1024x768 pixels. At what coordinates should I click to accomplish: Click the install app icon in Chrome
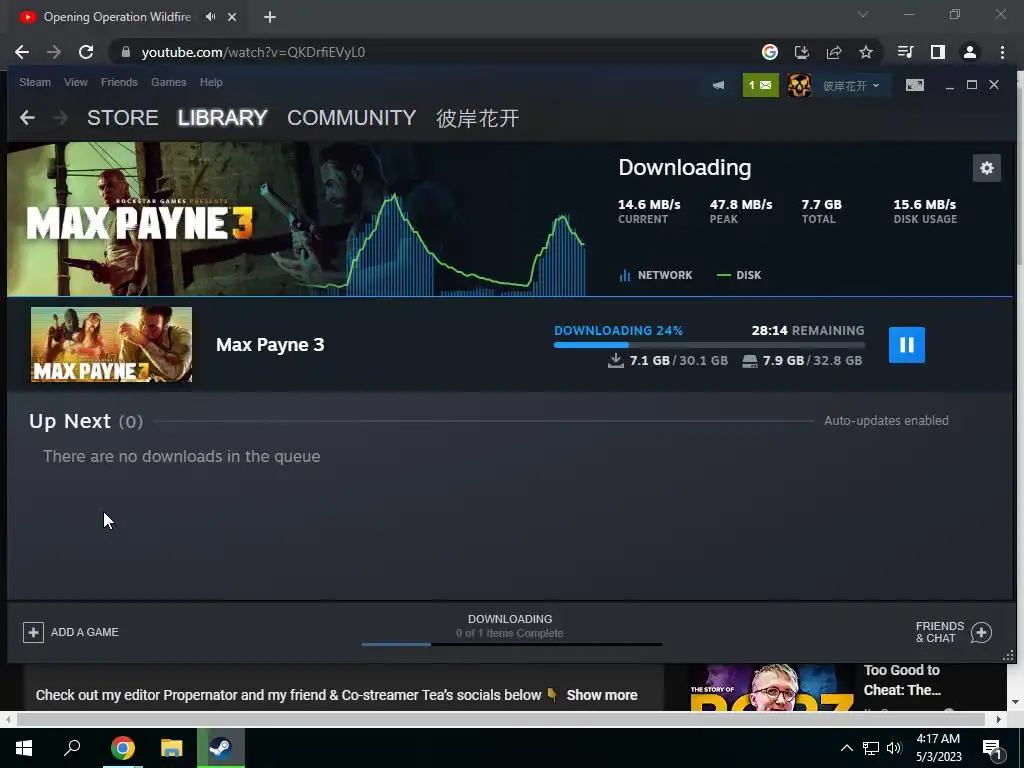coord(801,52)
